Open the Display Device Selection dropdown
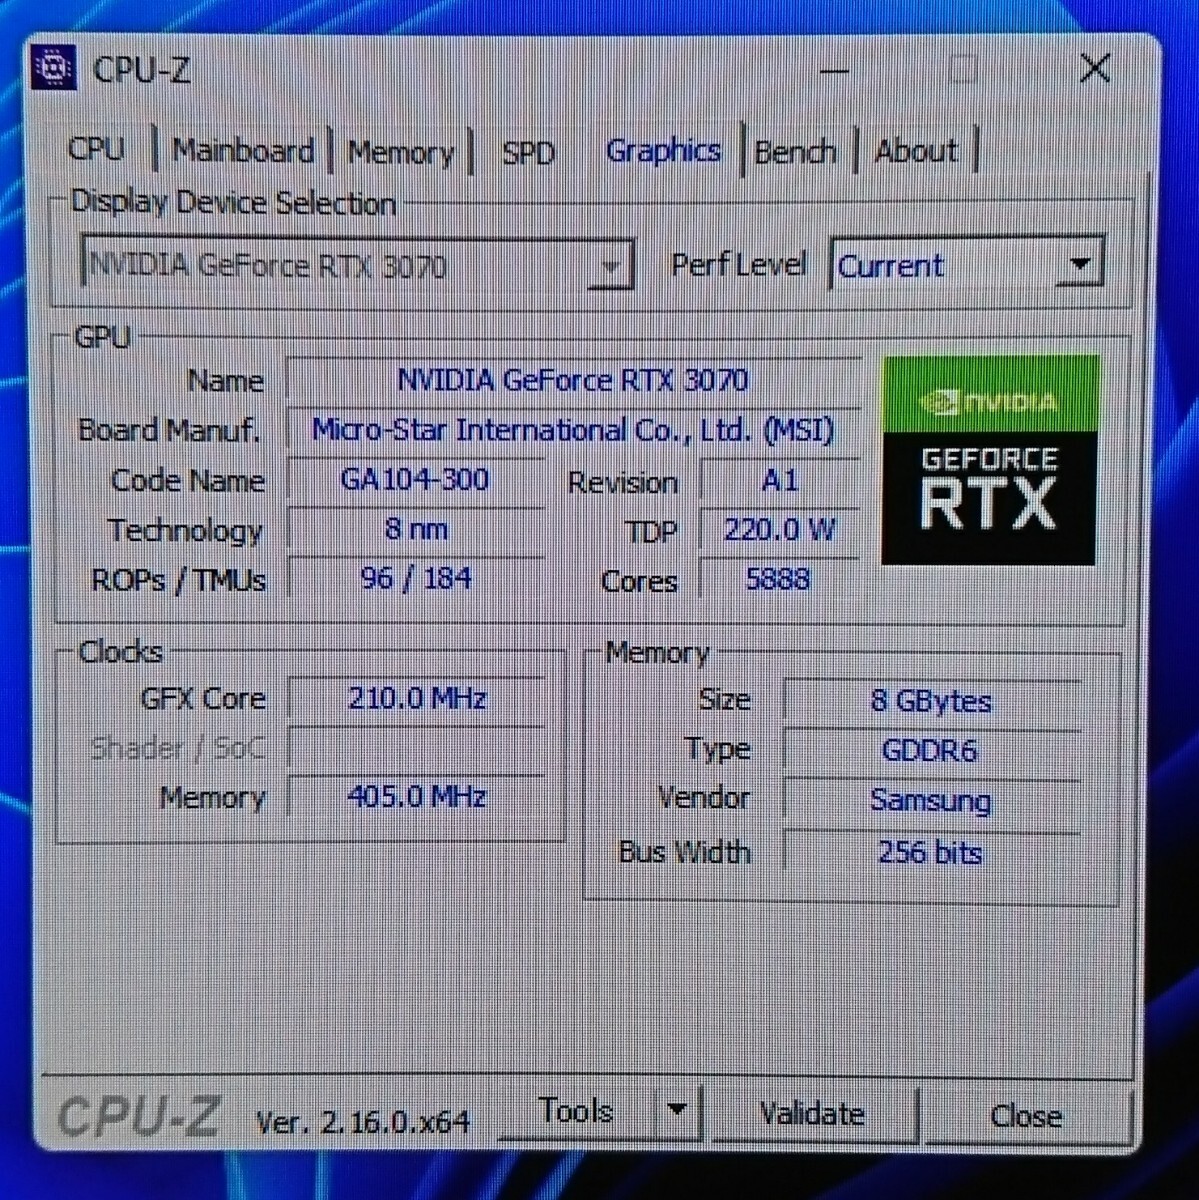 [356, 265]
